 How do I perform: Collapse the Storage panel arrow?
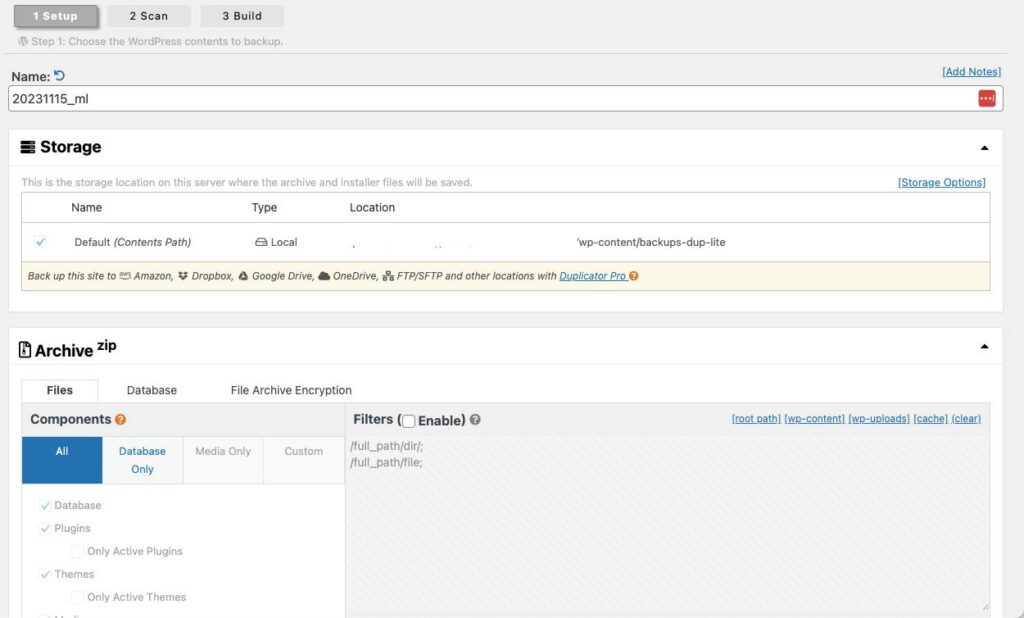pos(984,148)
